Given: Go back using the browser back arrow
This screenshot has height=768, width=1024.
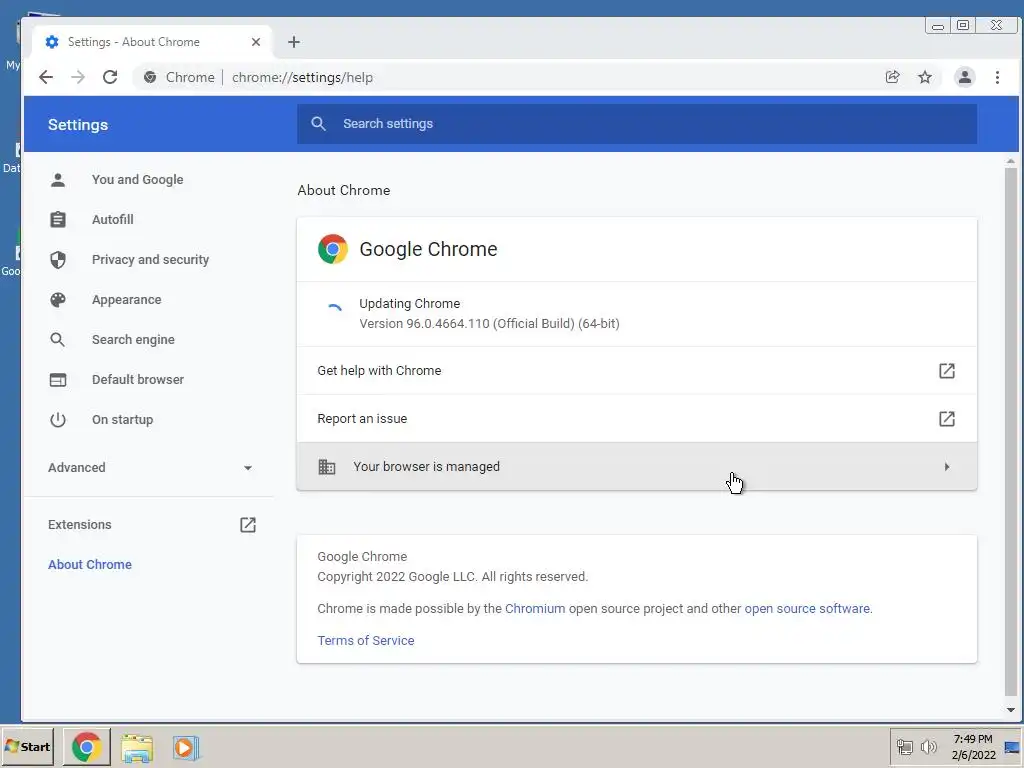Looking at the screenshot, I should (46, 77).
